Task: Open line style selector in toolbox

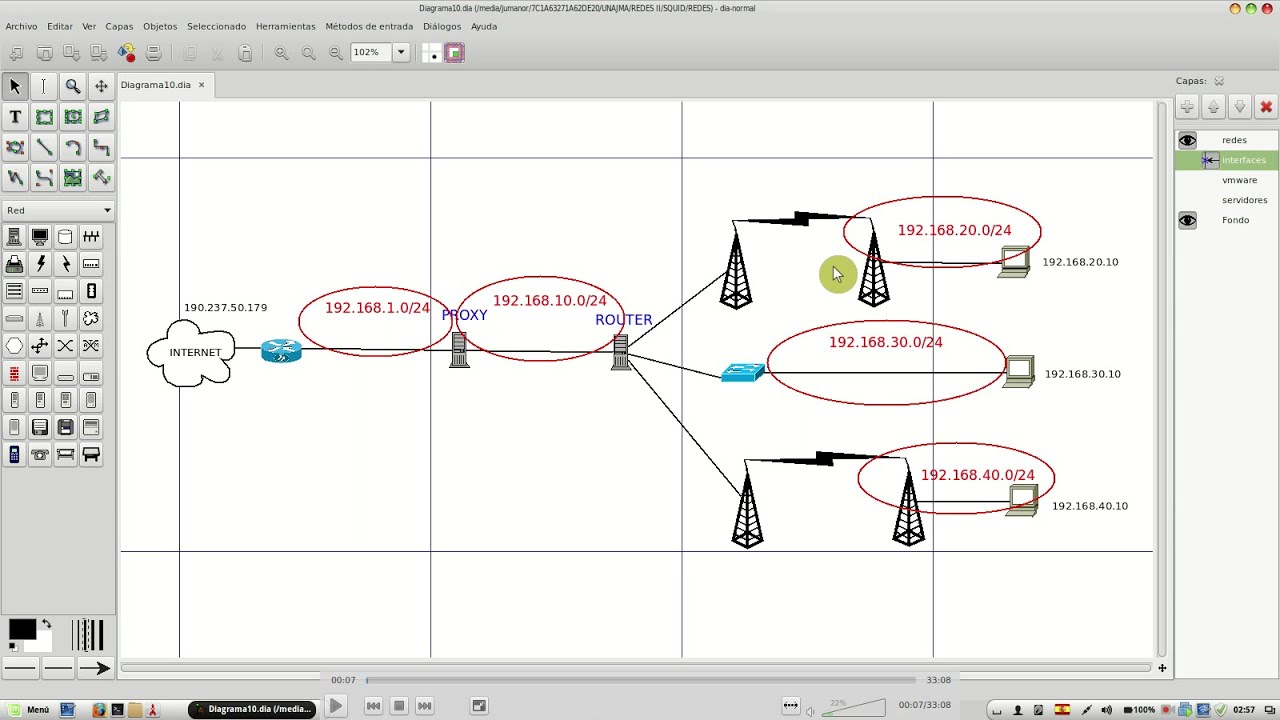Action: point(58,668)
